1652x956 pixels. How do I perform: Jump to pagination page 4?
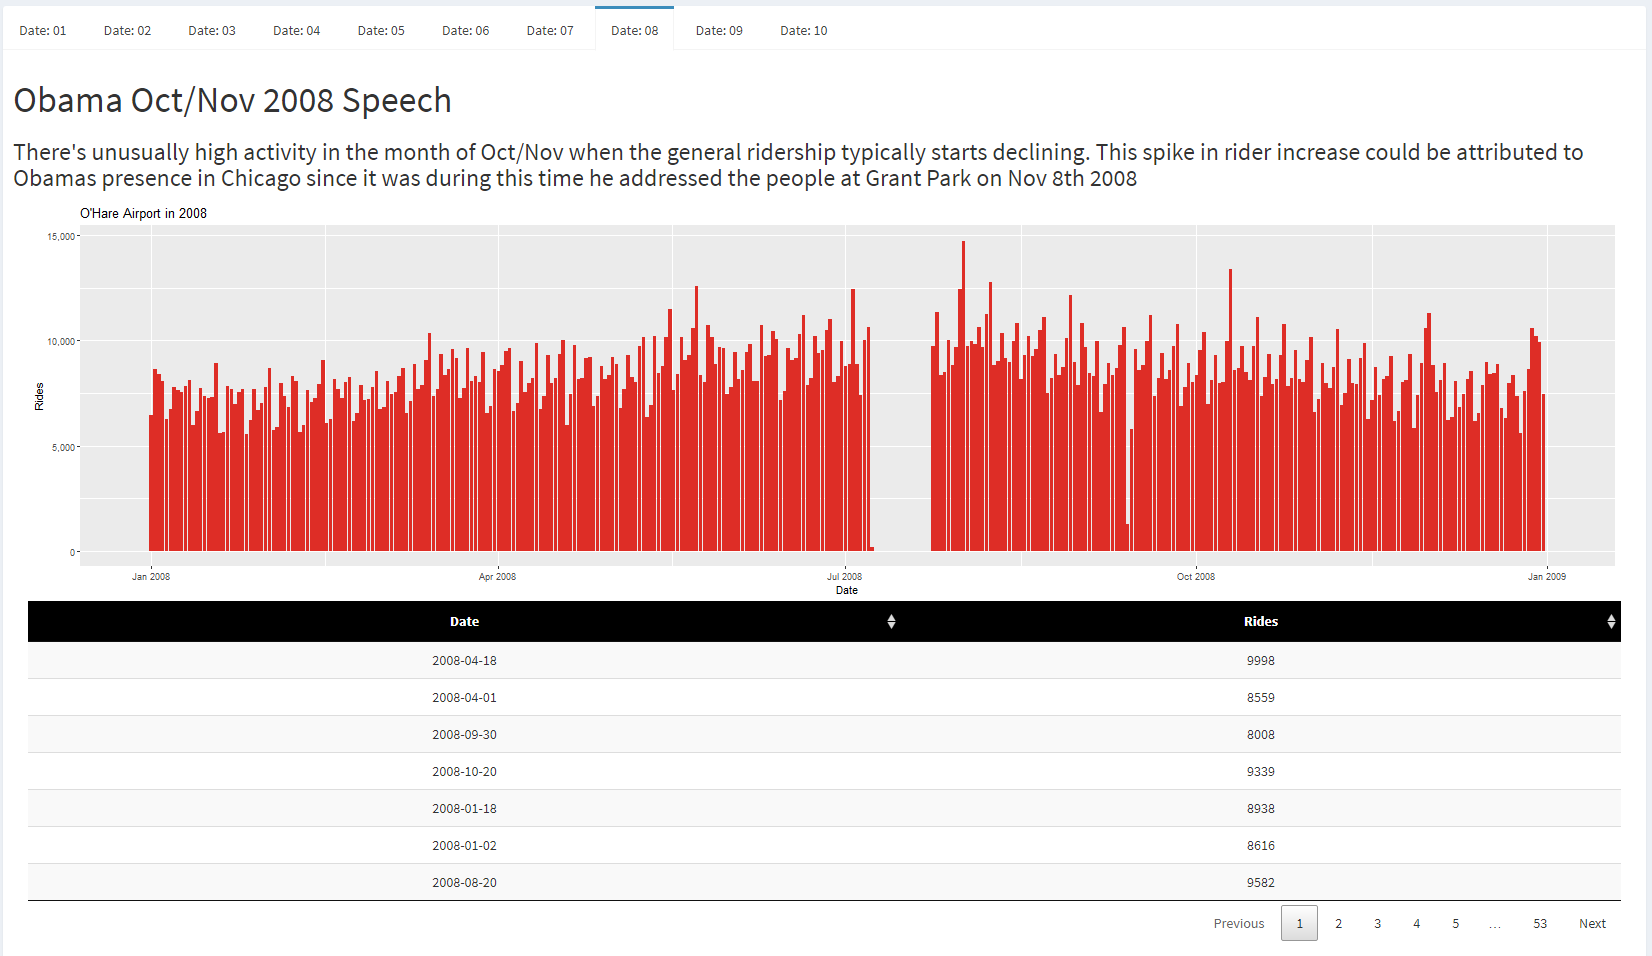click(x=1416, y=923)
